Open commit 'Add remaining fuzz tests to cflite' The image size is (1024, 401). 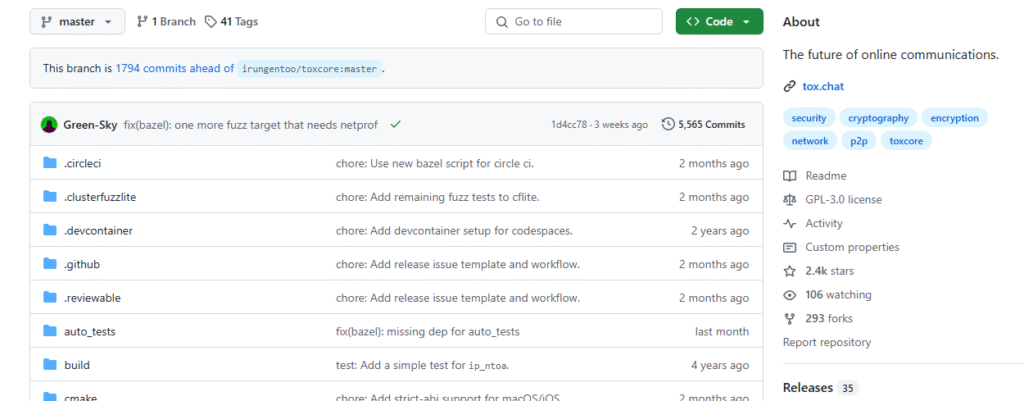click(437, 197)
